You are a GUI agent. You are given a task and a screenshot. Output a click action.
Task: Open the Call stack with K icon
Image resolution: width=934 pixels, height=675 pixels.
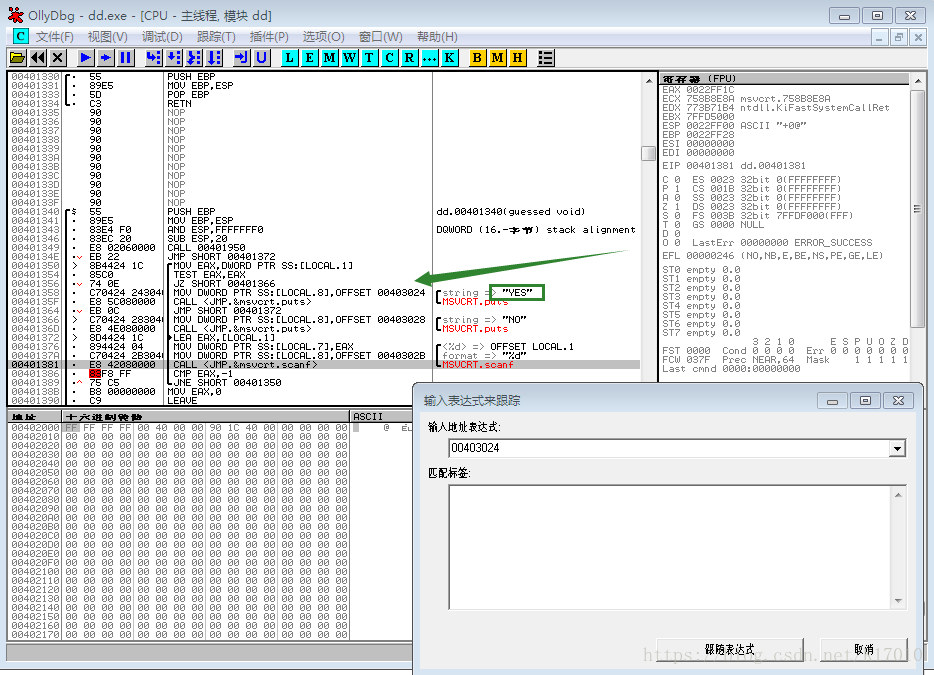pyautogui.click(x=449, y=58)
